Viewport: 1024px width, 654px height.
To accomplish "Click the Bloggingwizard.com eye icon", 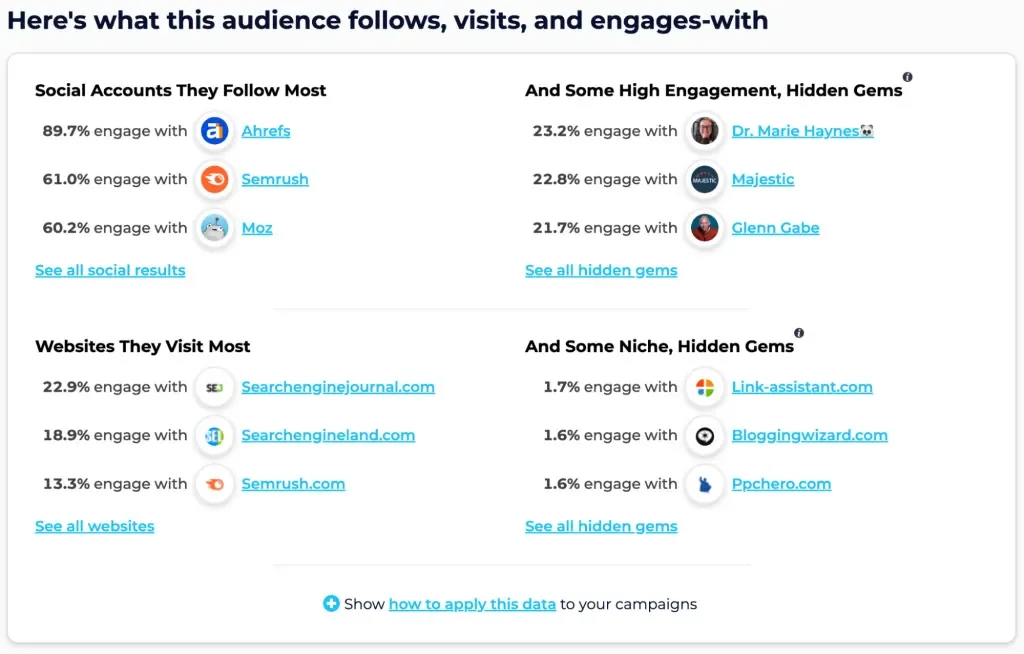I will tap(705, 436).
